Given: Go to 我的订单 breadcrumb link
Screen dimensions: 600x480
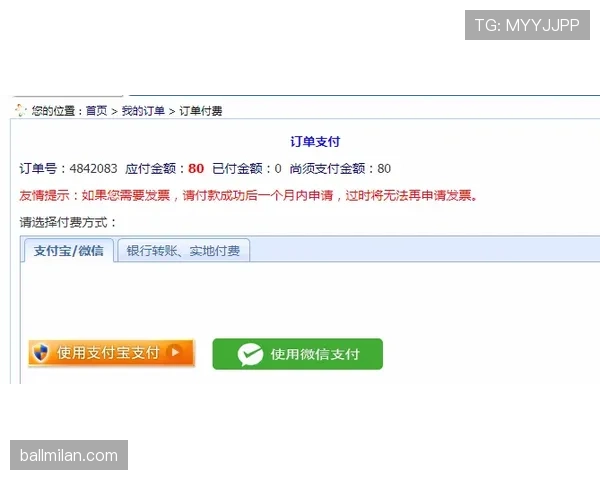Looking at the screenshot, I should (143, 111).
